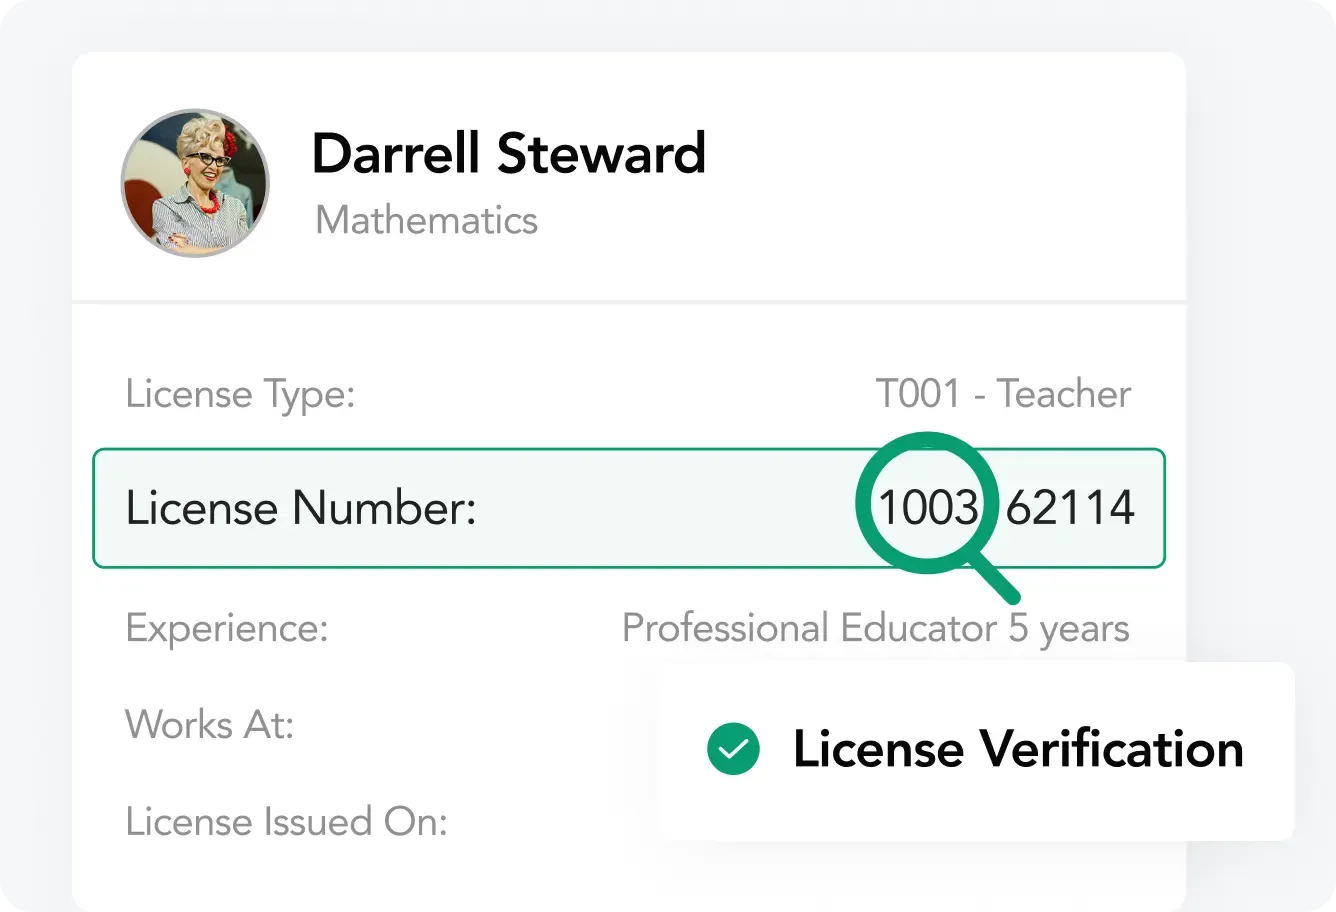
Task: Click the Mathematics subject subtitle
Action: pyautogui.click(x=426, y=220)
